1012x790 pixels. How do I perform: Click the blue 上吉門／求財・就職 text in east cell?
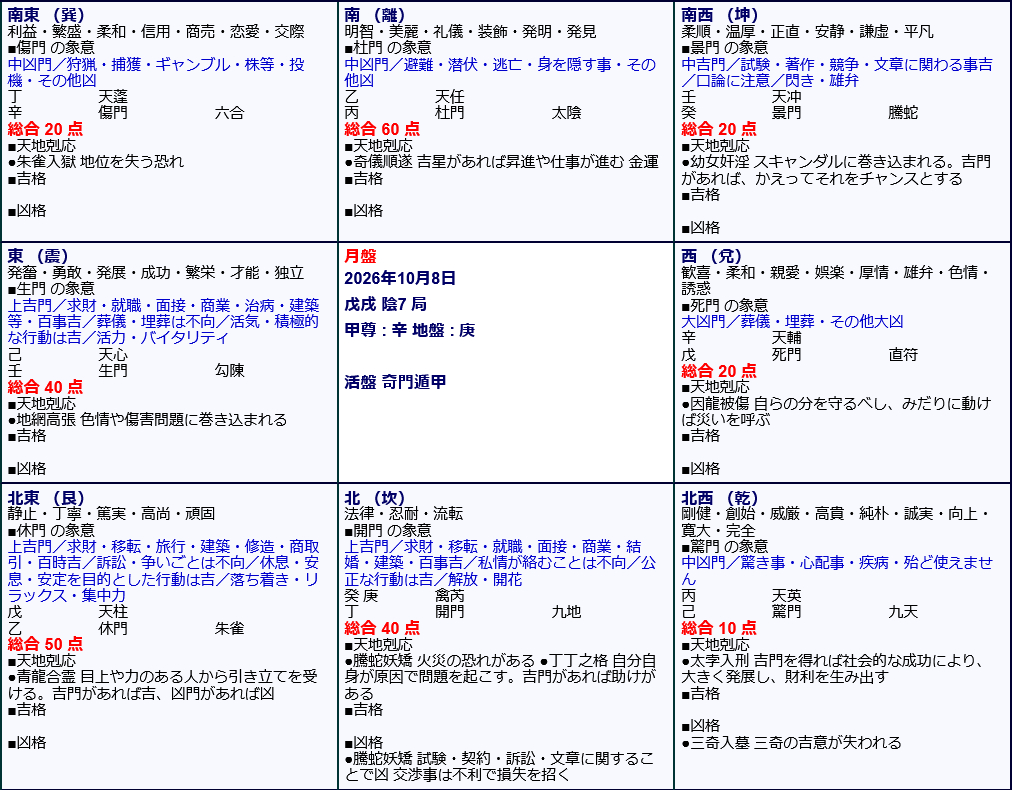point(163,321)
